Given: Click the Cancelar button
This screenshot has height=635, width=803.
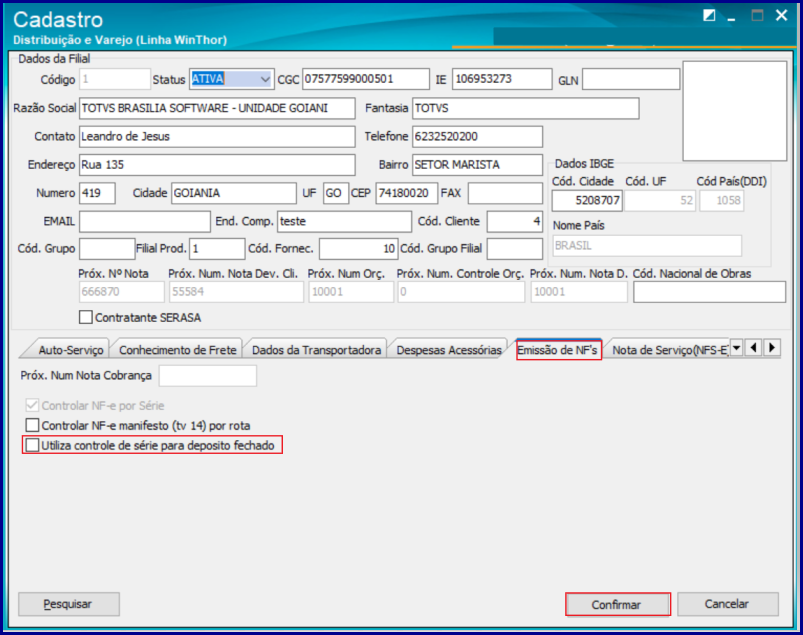Looking at the screenshot, I should 727,604.
